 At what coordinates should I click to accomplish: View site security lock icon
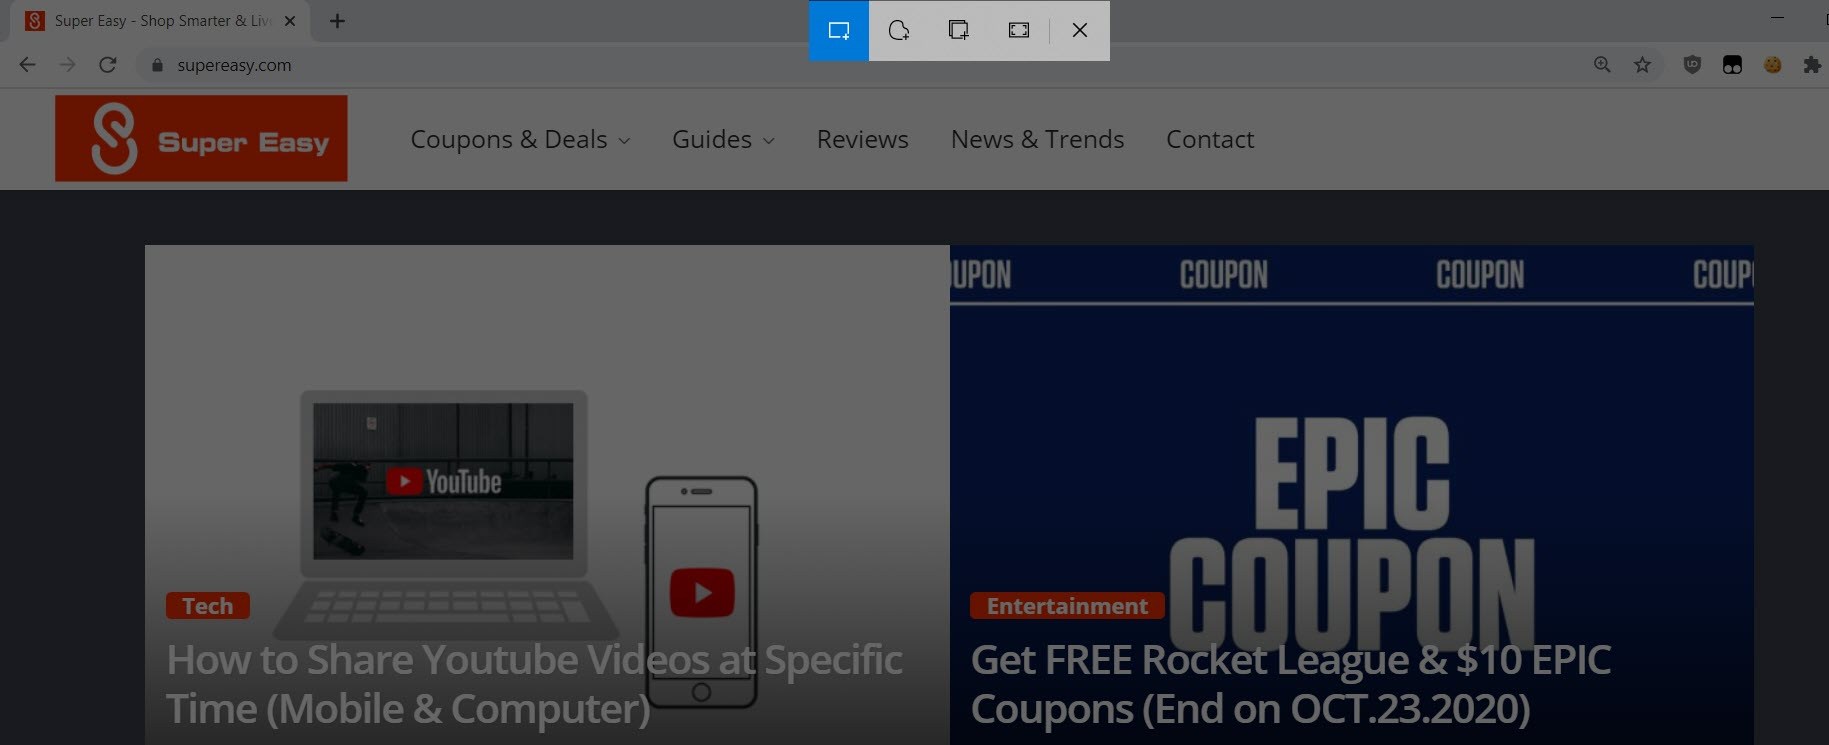[157, 65]
